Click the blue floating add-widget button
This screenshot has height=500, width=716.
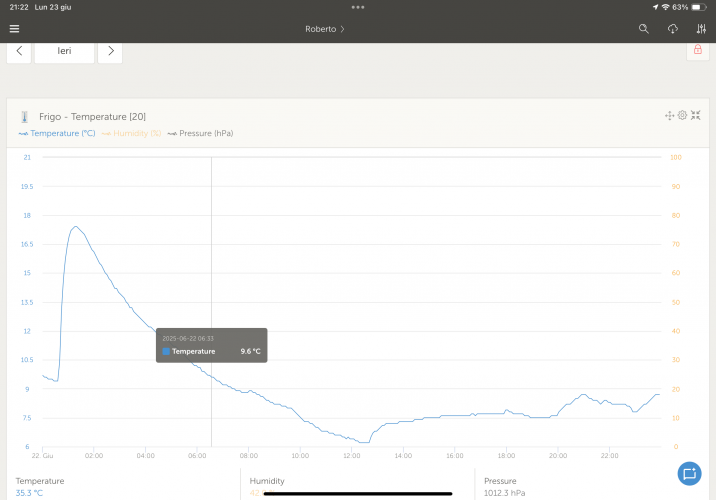pyautogui.click(x=688, y=473)
